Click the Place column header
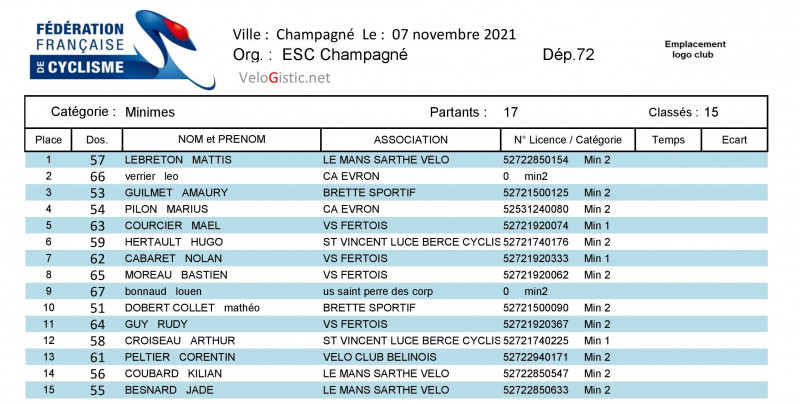The width and height of the screenshot is (800, 404). point(49,140)
